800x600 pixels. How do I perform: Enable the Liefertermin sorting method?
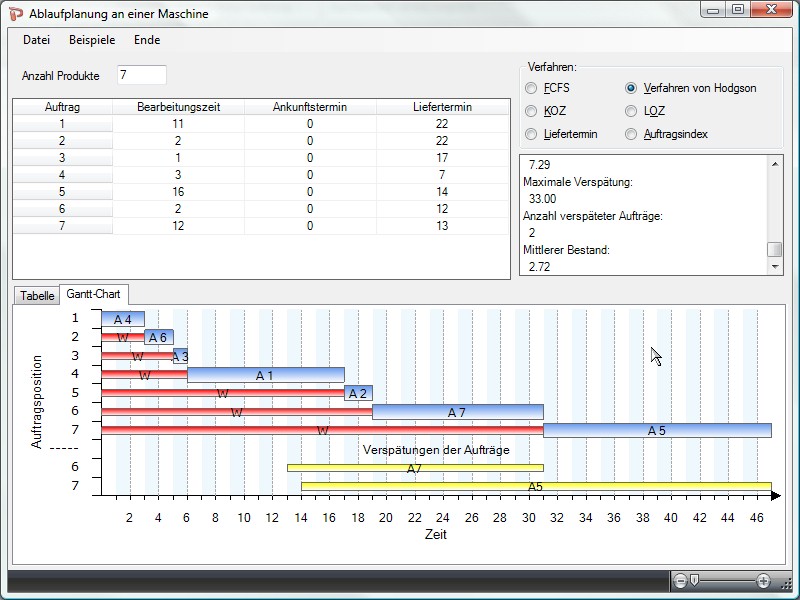[531, 134]
